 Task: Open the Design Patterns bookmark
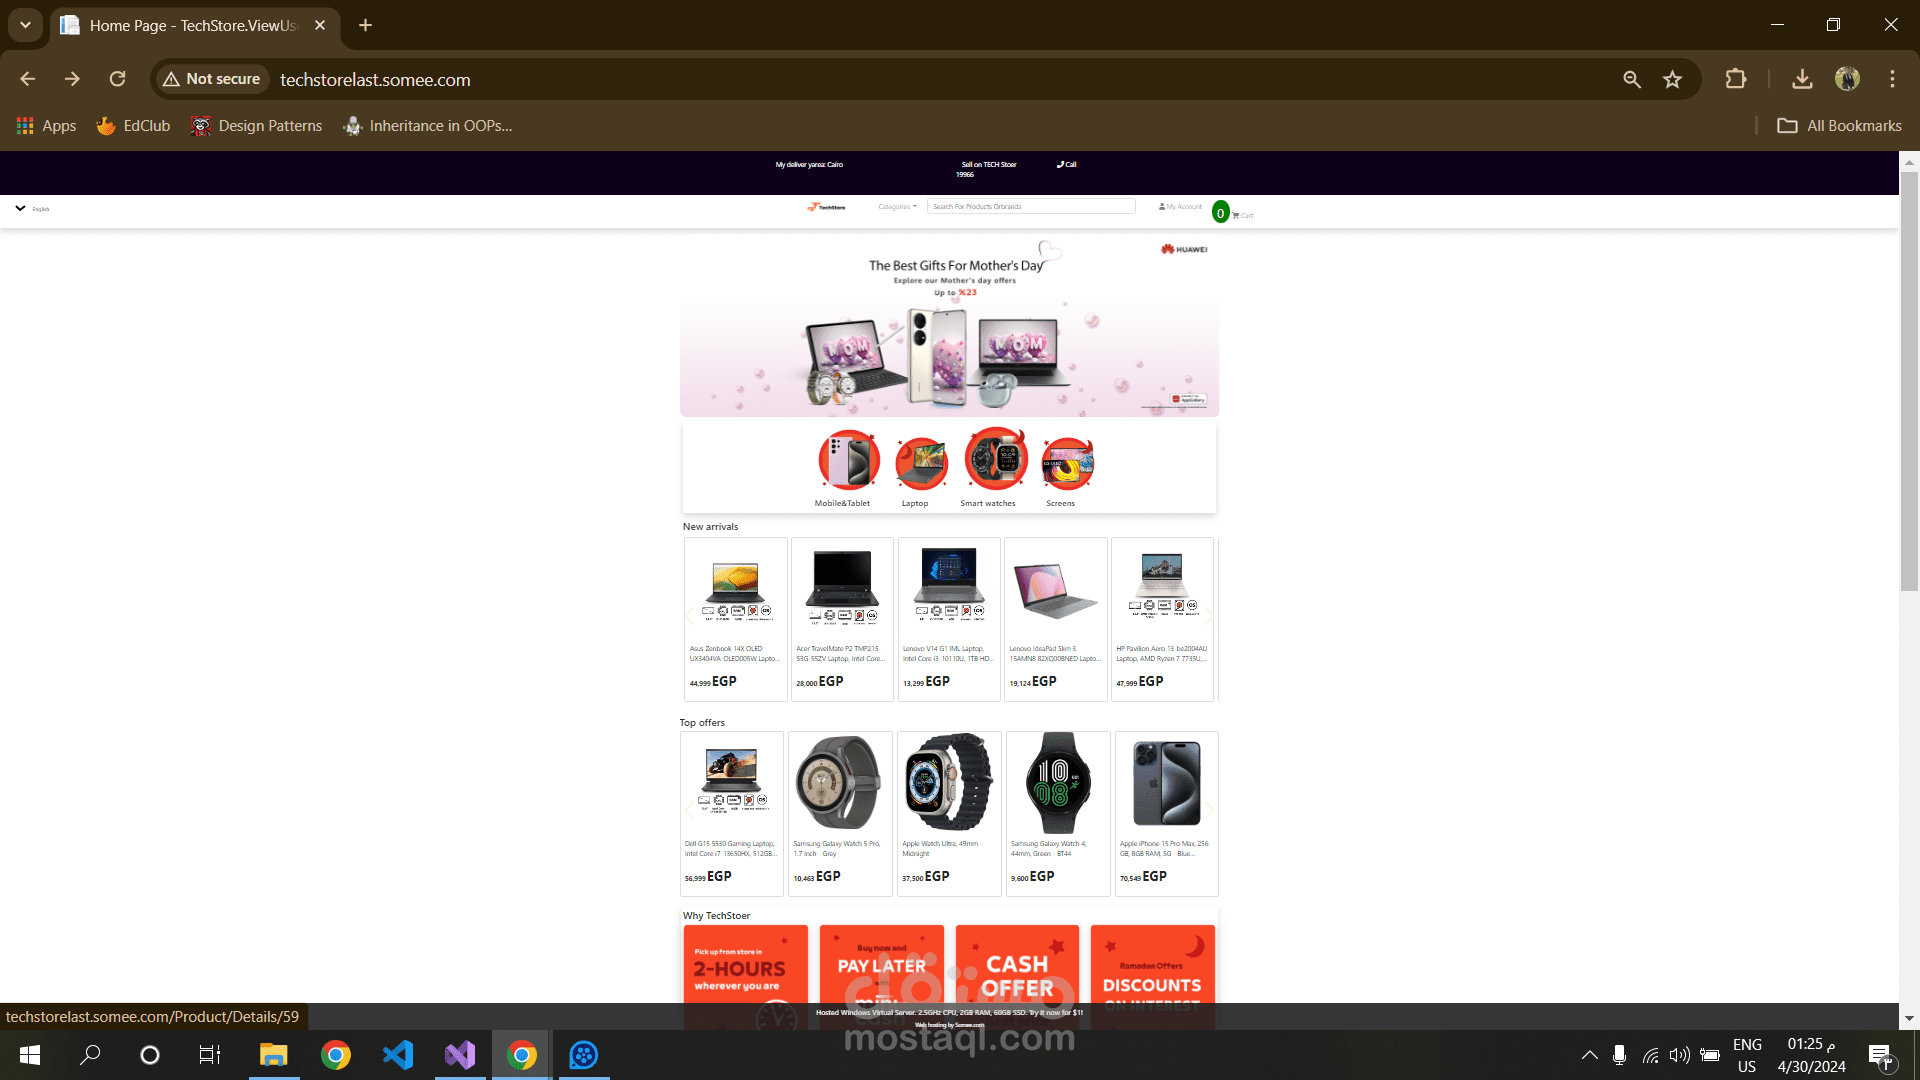(257, 126)
